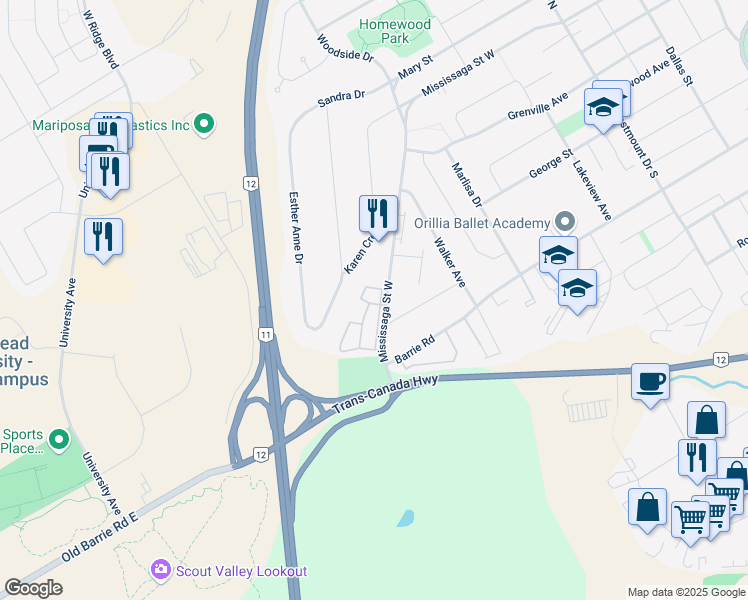Click the school marker near Grenville Ave

tap(603, 107)
